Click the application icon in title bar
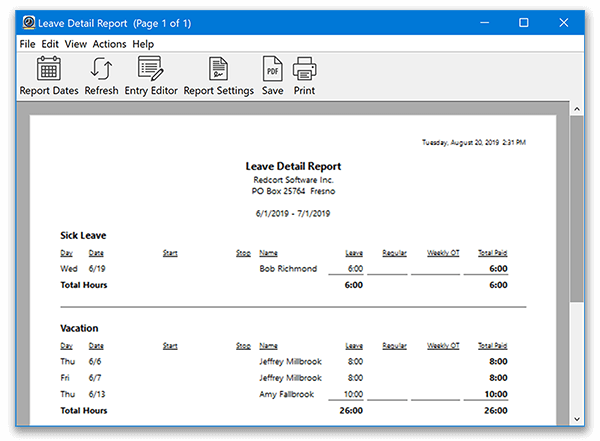The width and height of the screenshot is (600, 441). (x=29, y=23)
